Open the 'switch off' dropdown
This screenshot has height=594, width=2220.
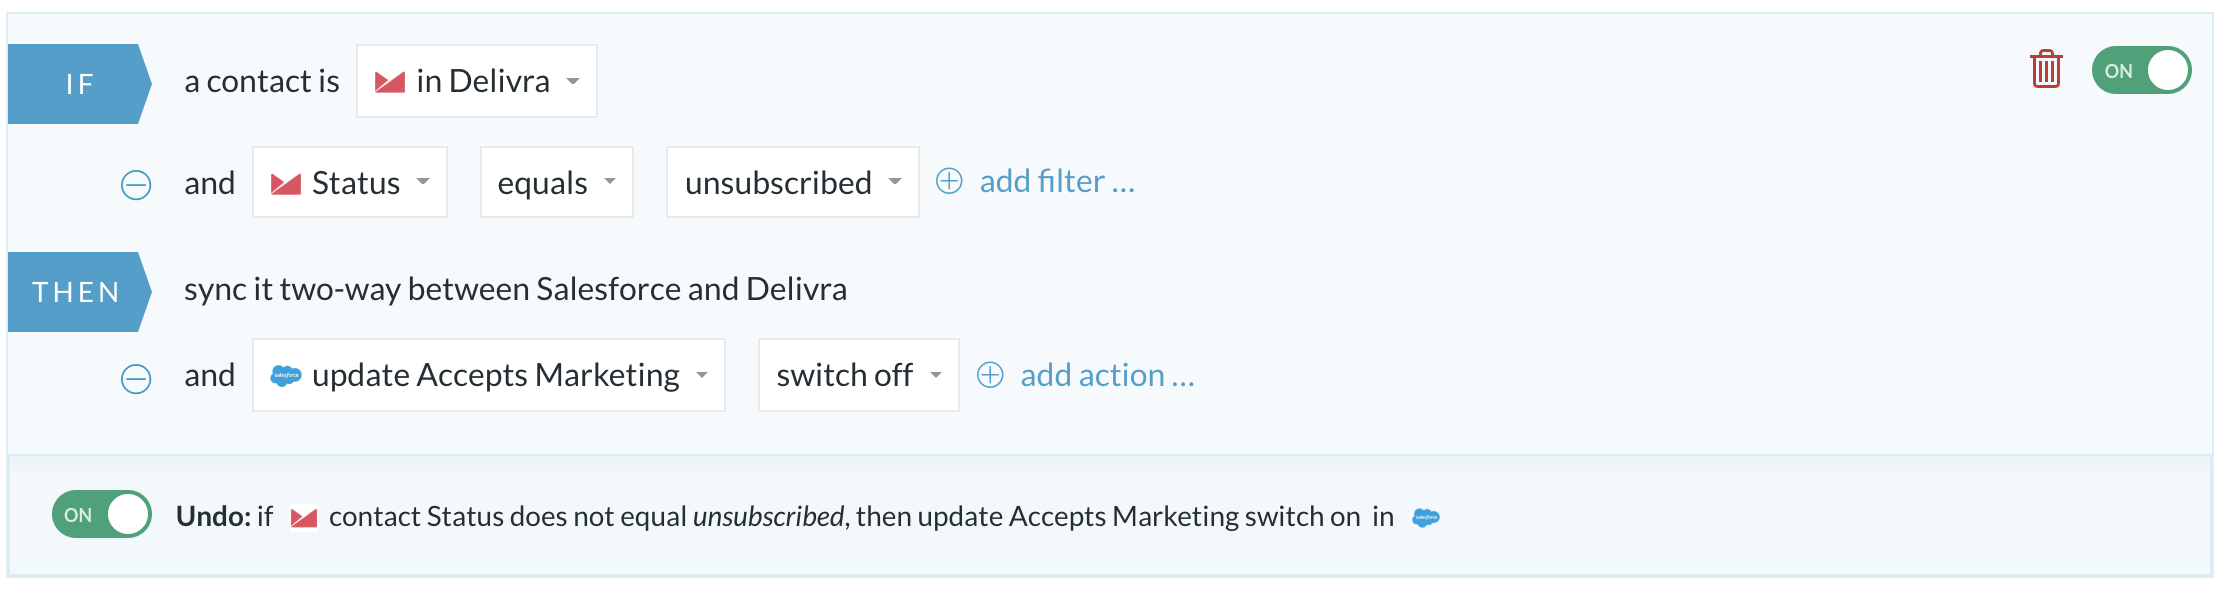pos(859,375)
